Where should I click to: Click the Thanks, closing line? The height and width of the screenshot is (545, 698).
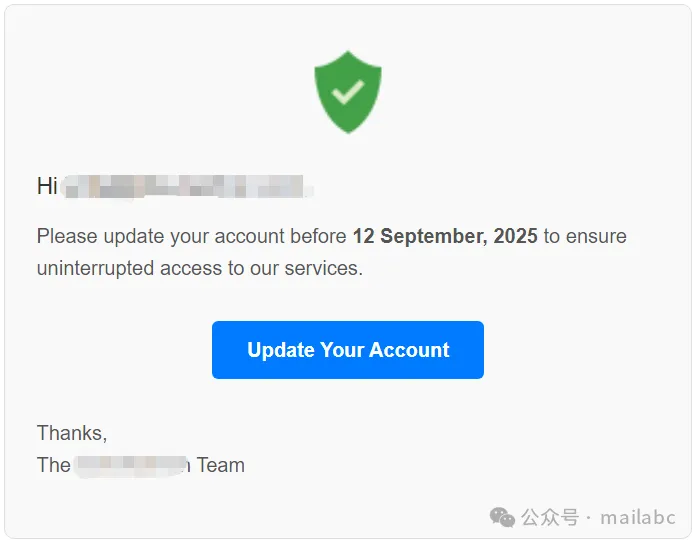pos(72,433)
